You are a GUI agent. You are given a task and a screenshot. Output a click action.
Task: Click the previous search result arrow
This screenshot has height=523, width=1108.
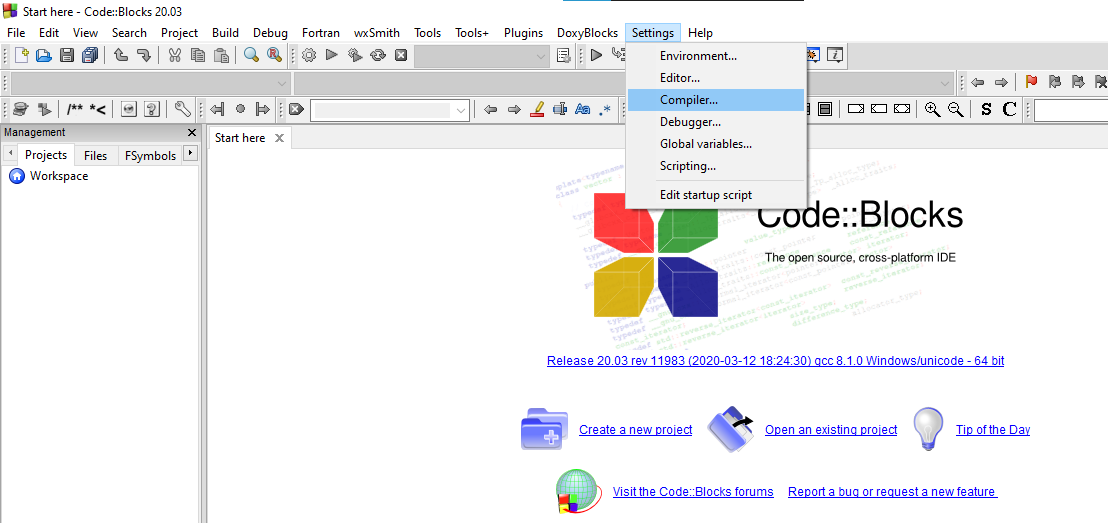tap(490, 110)
